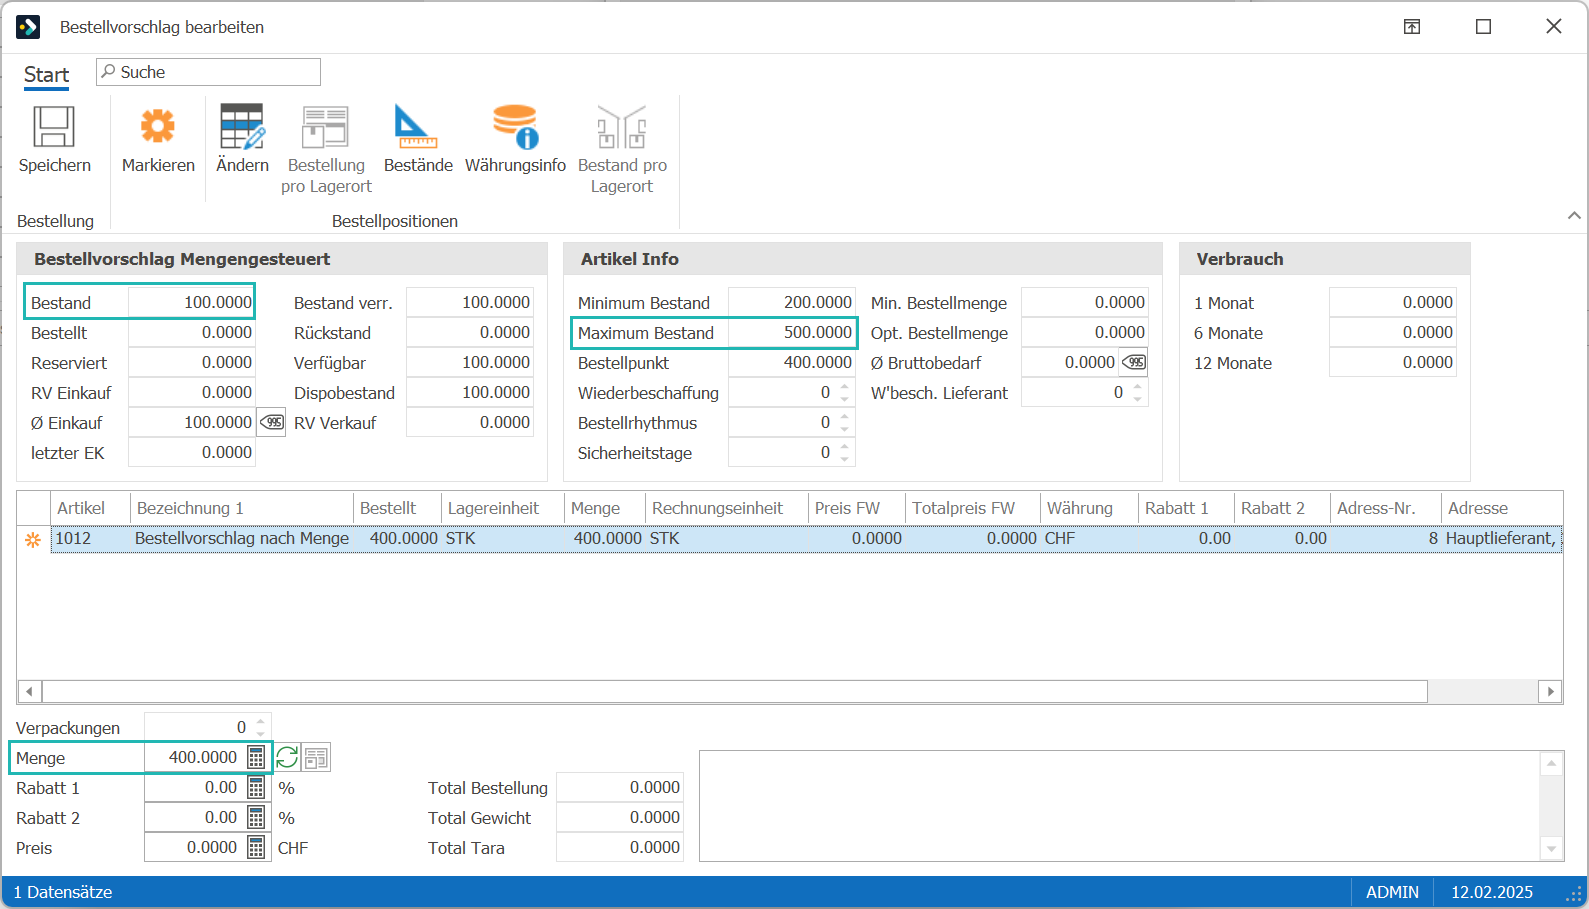Screen dimensions: 1589x909
Task: Open calculator next to Menge field
Action: [x=256, y=758]
